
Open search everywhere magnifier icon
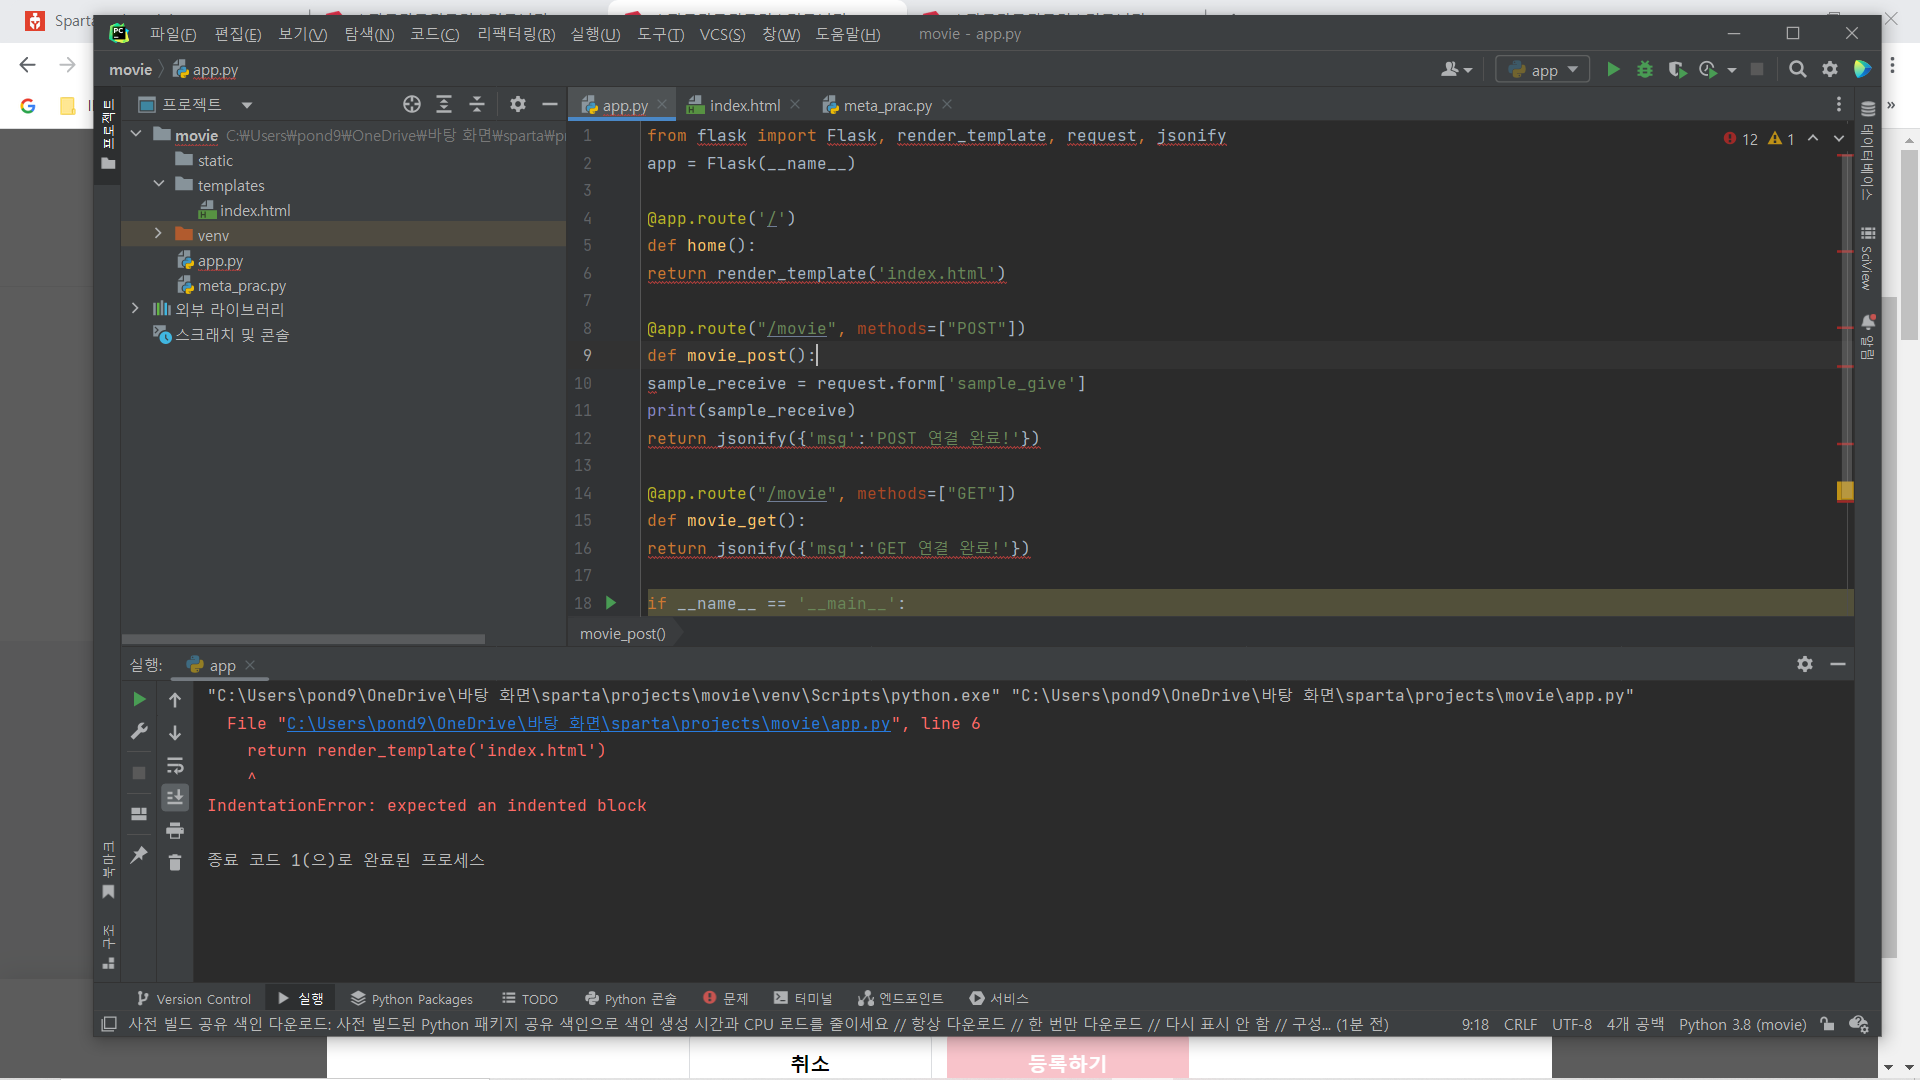(1797, 69)
